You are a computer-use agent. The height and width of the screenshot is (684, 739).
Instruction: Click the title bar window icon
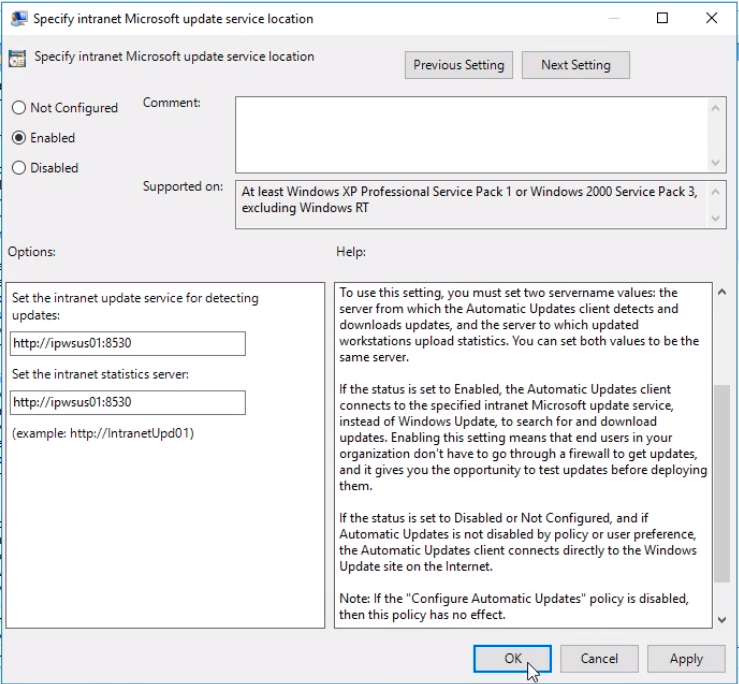coord(19,18)
